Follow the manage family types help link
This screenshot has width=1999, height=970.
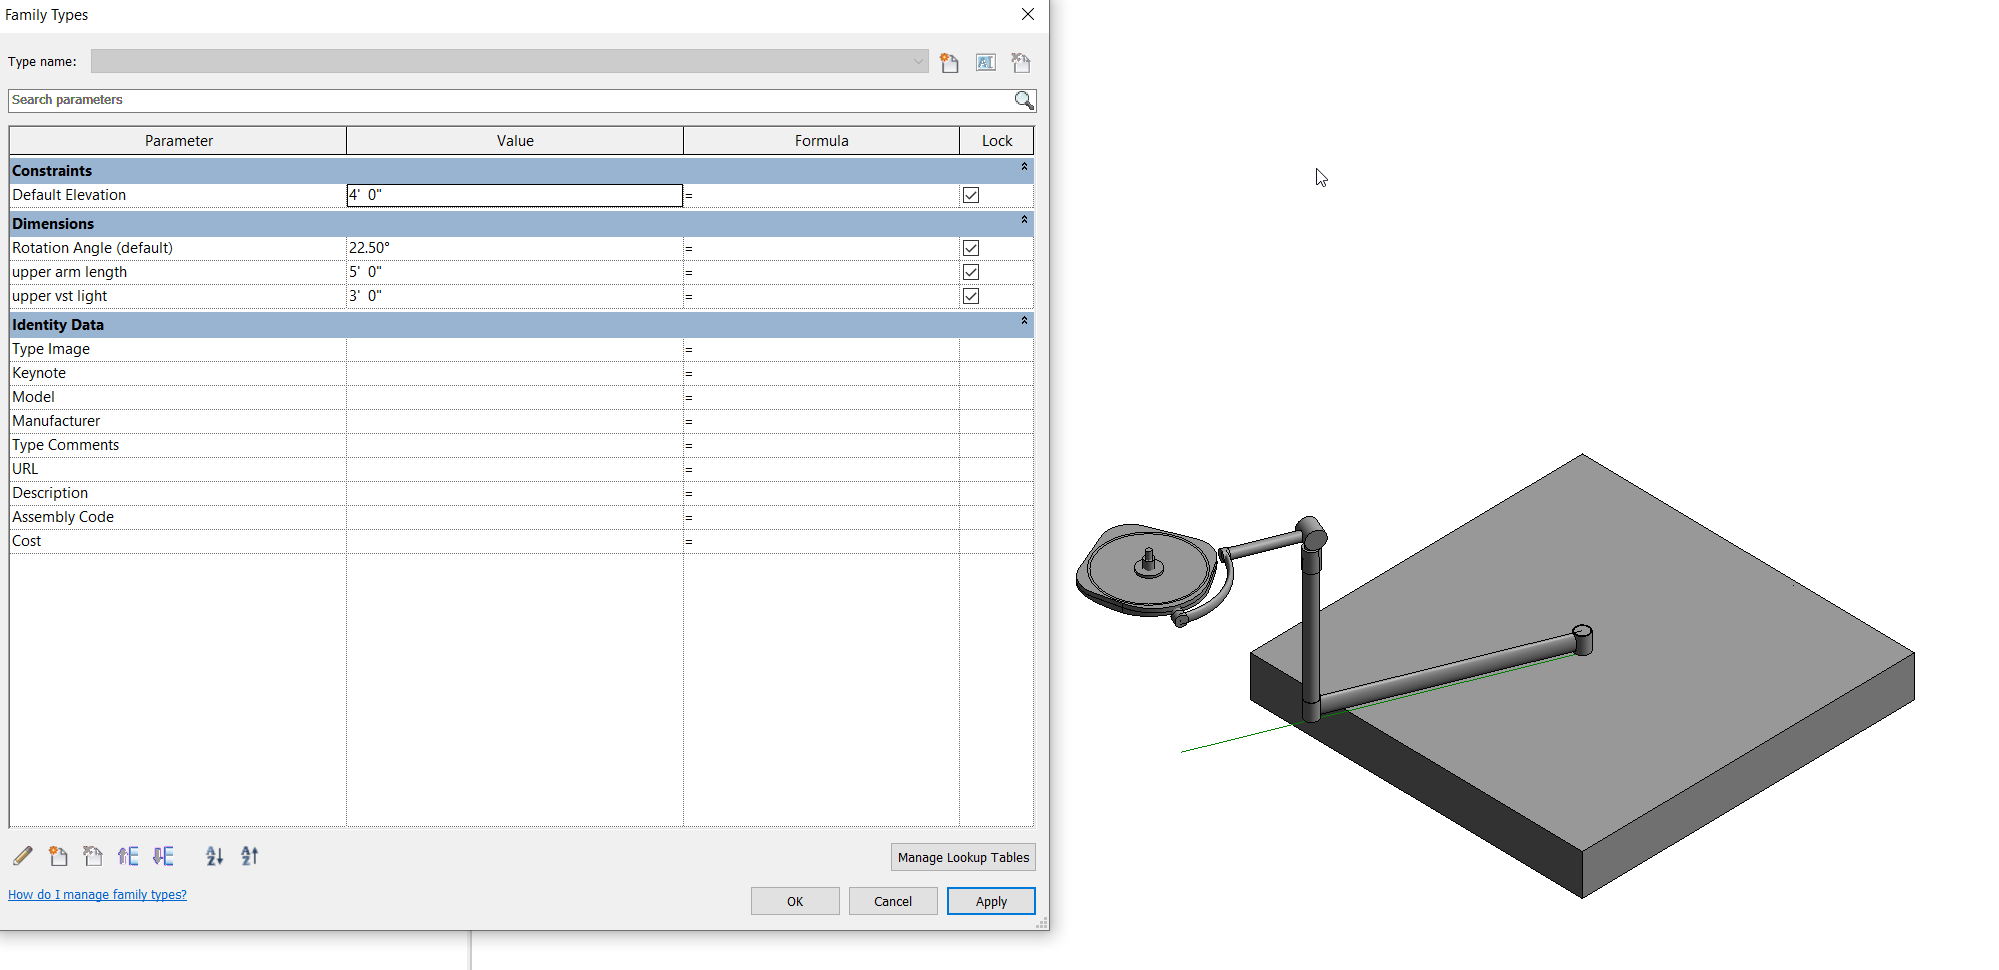coord(96,894)
